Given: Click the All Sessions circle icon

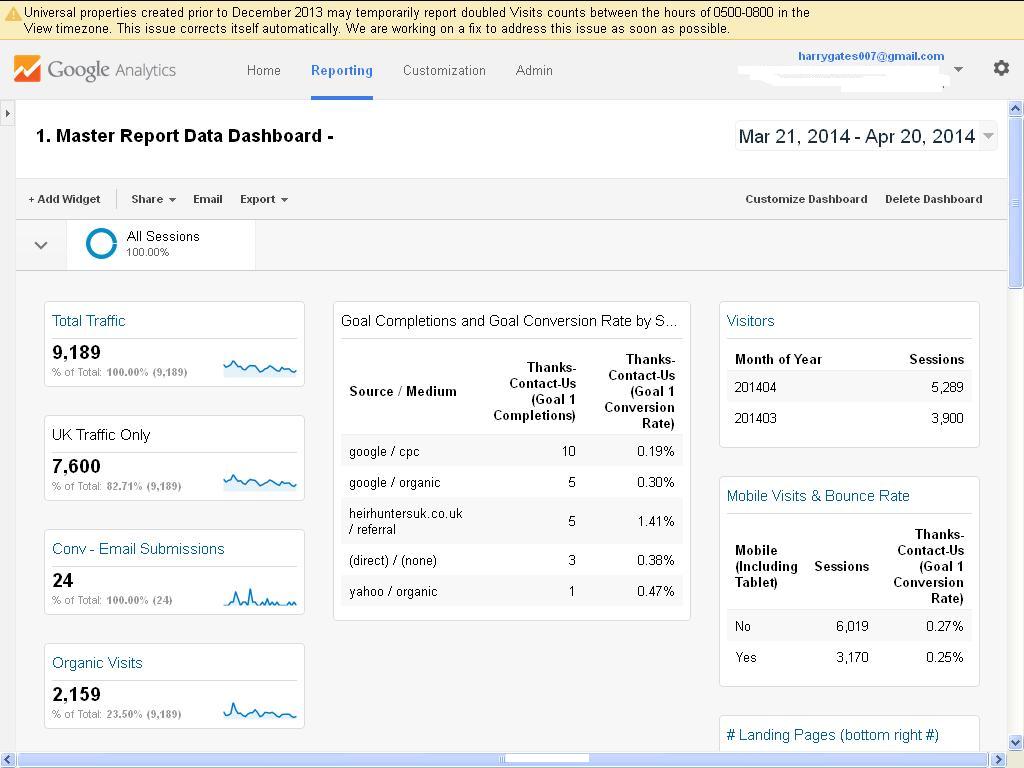Looking at the screenshot, I should [101, 244].
